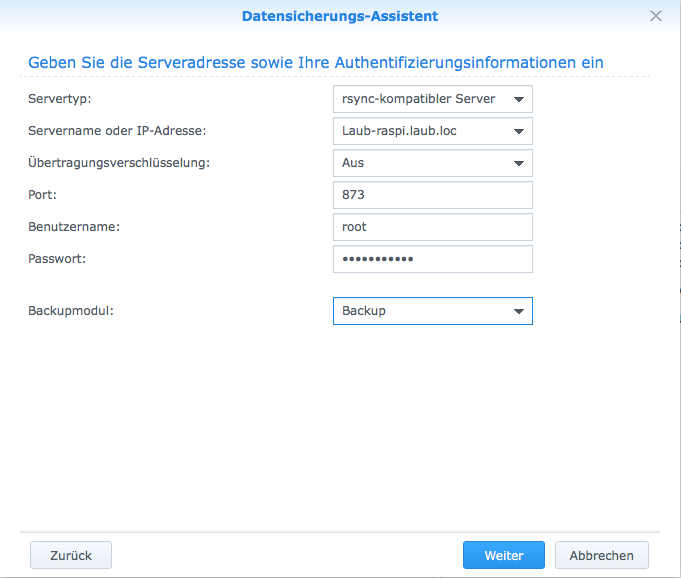The image size is (681, 578).
Task: Proceed by clicking the Weiter button
Action: [x=504, y=555]
